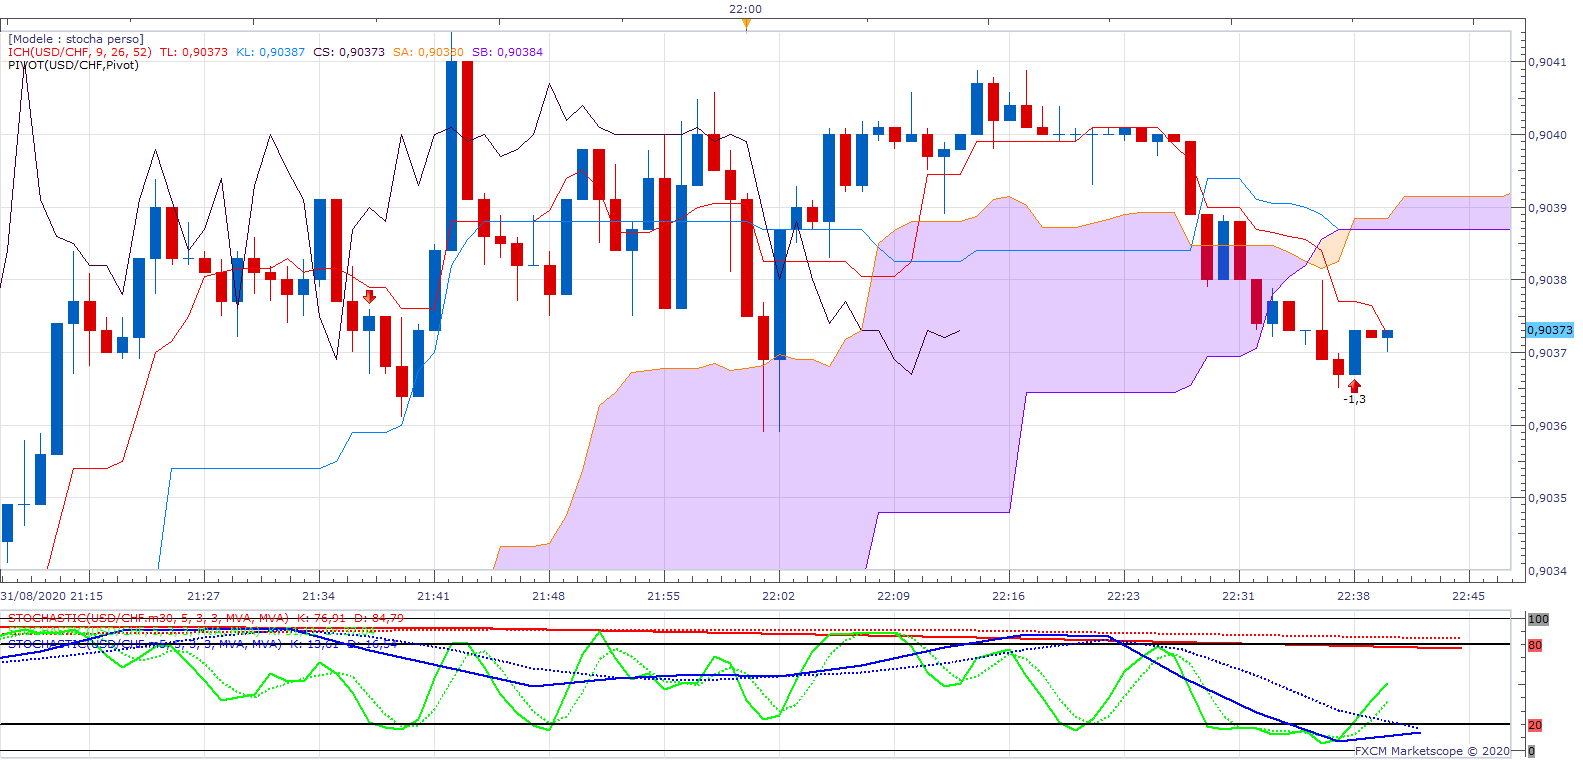
Task: Click the stochastic 20 level label
Action: point(1535,725)
